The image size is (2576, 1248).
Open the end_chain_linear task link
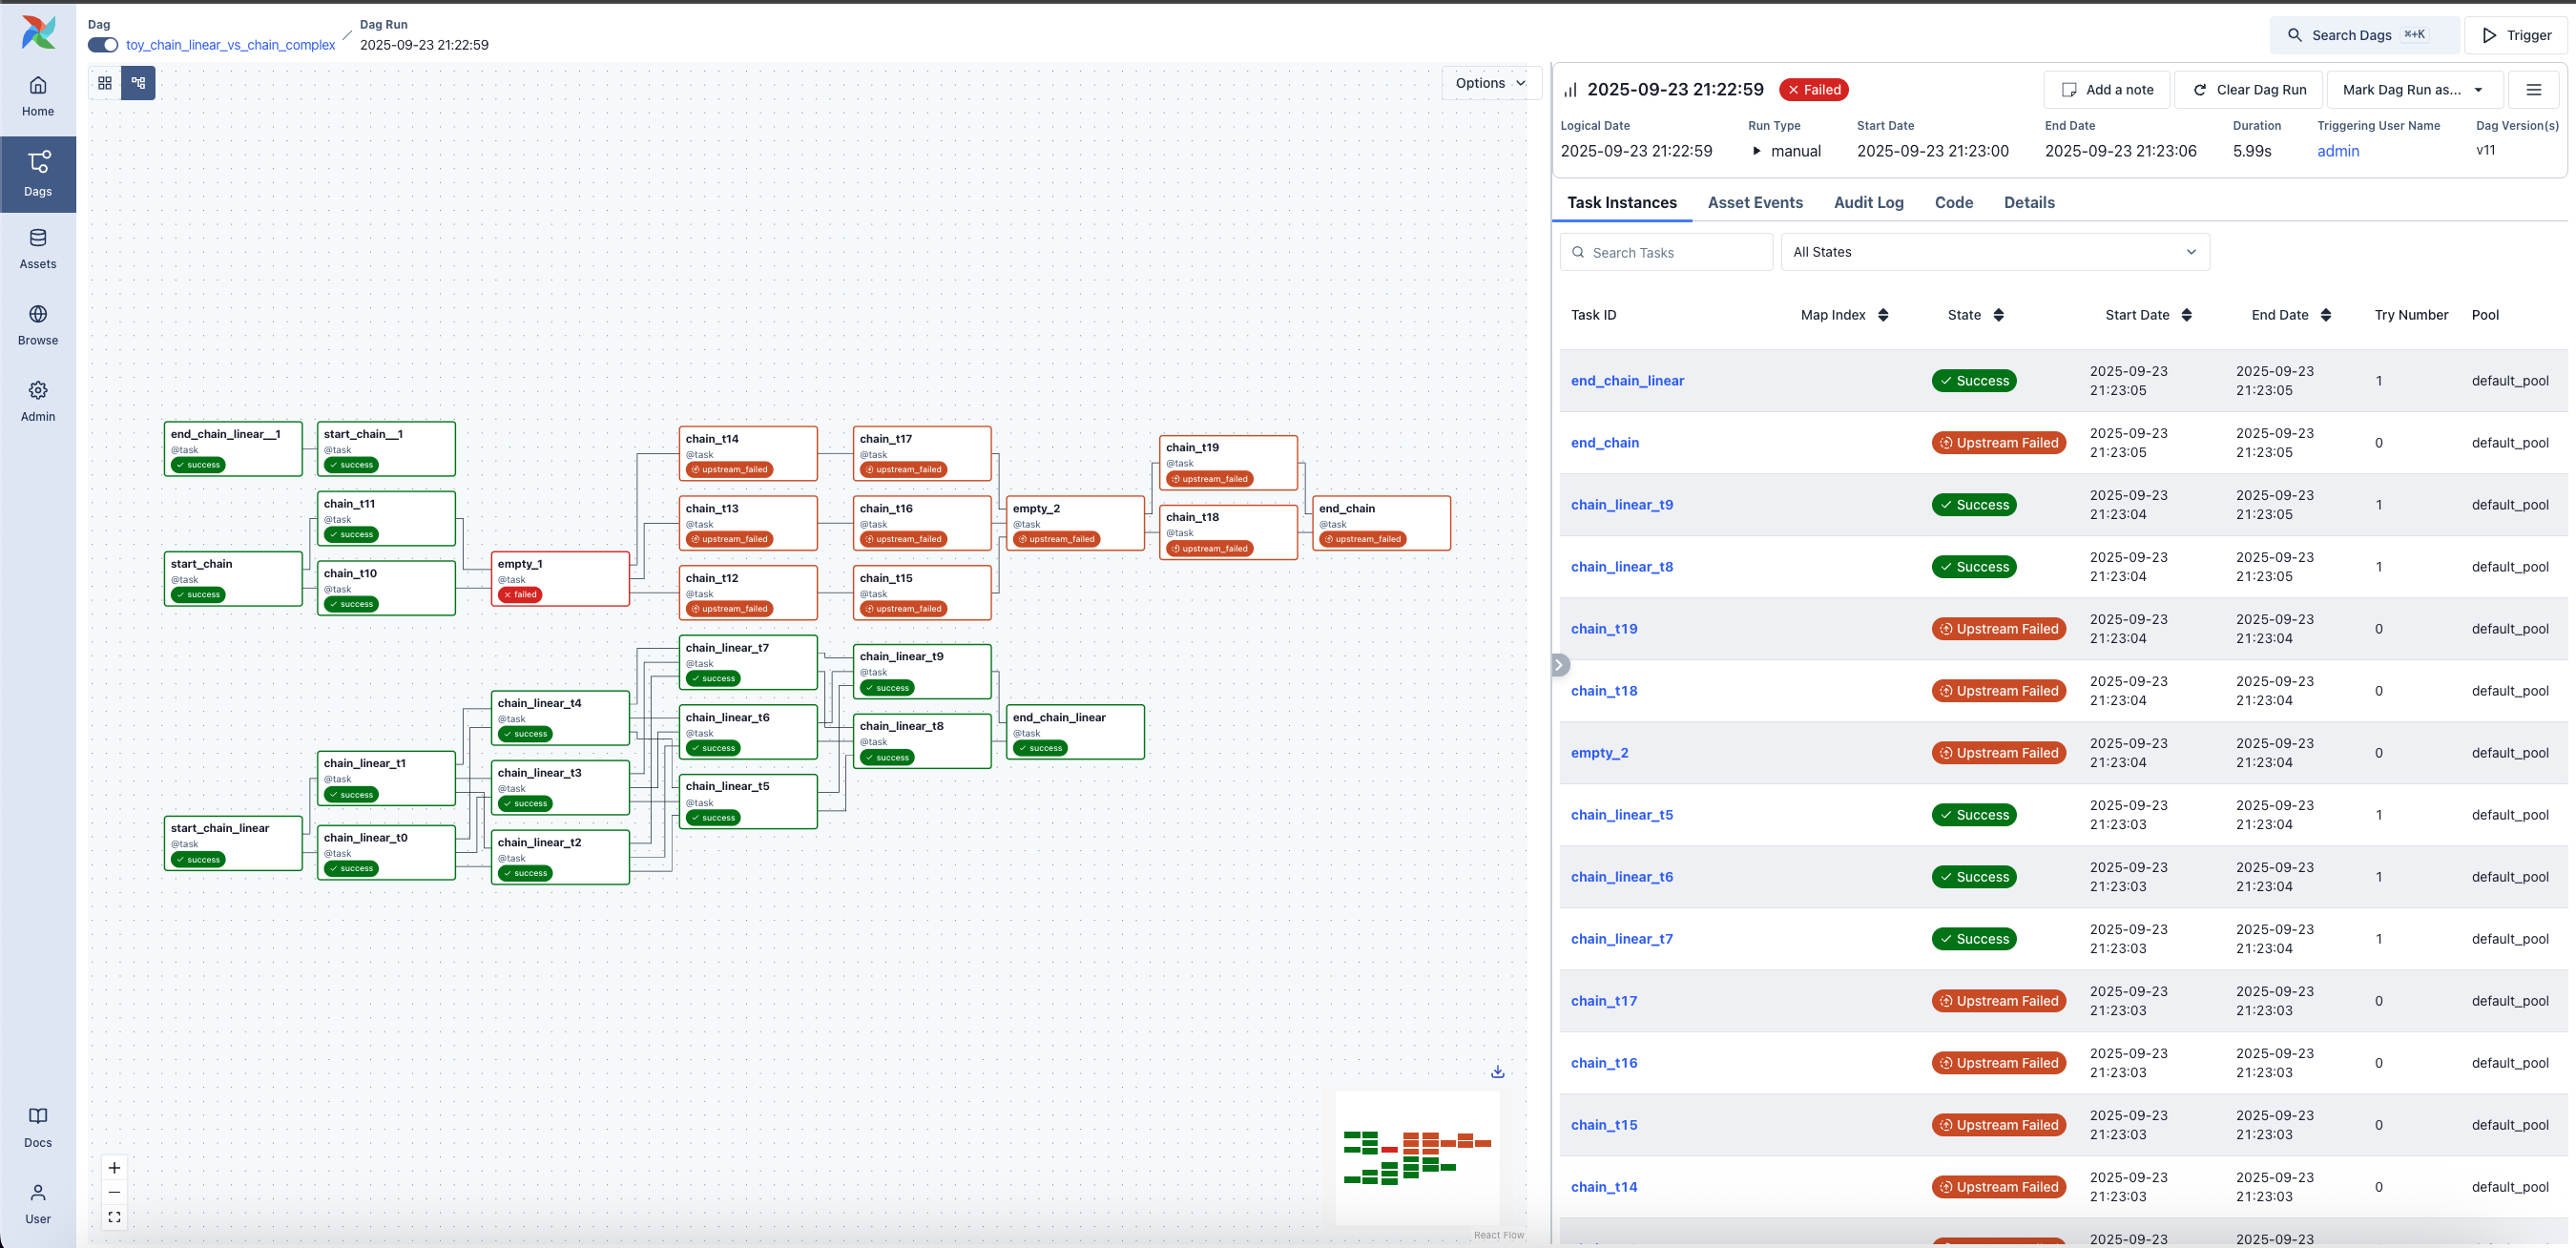point(1627,380)
